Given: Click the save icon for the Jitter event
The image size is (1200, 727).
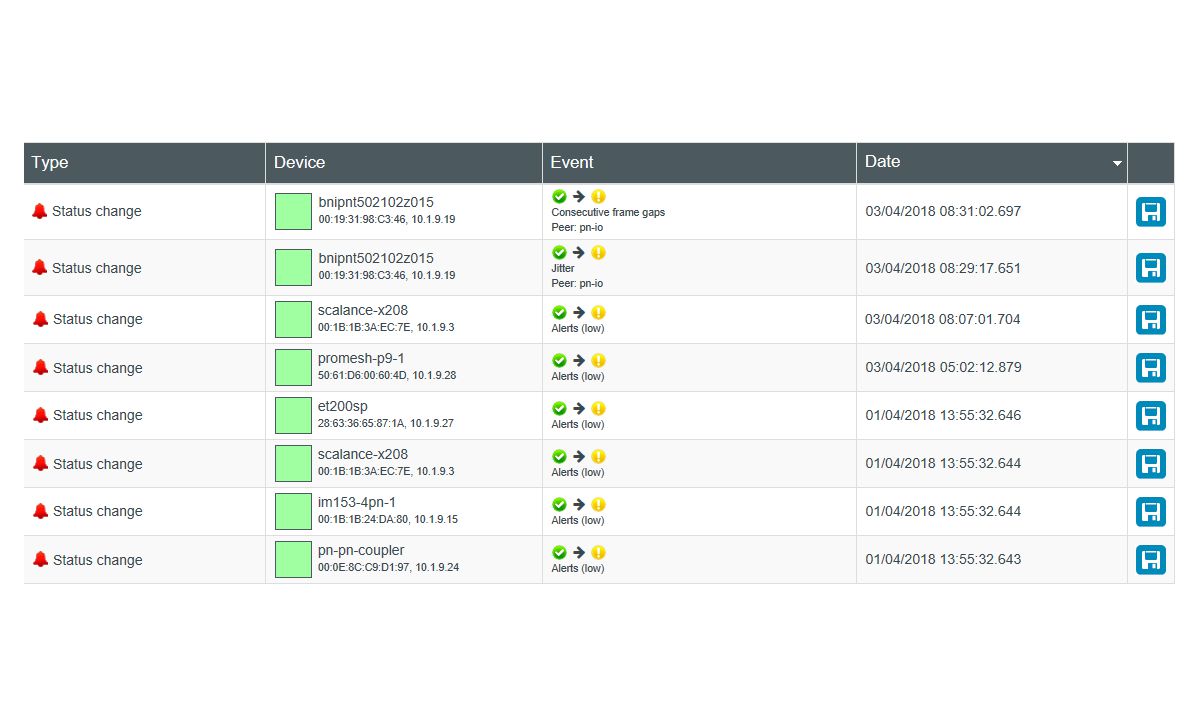Looking at the screenshot, I should pyautogui.click(x=1150, y=268).
